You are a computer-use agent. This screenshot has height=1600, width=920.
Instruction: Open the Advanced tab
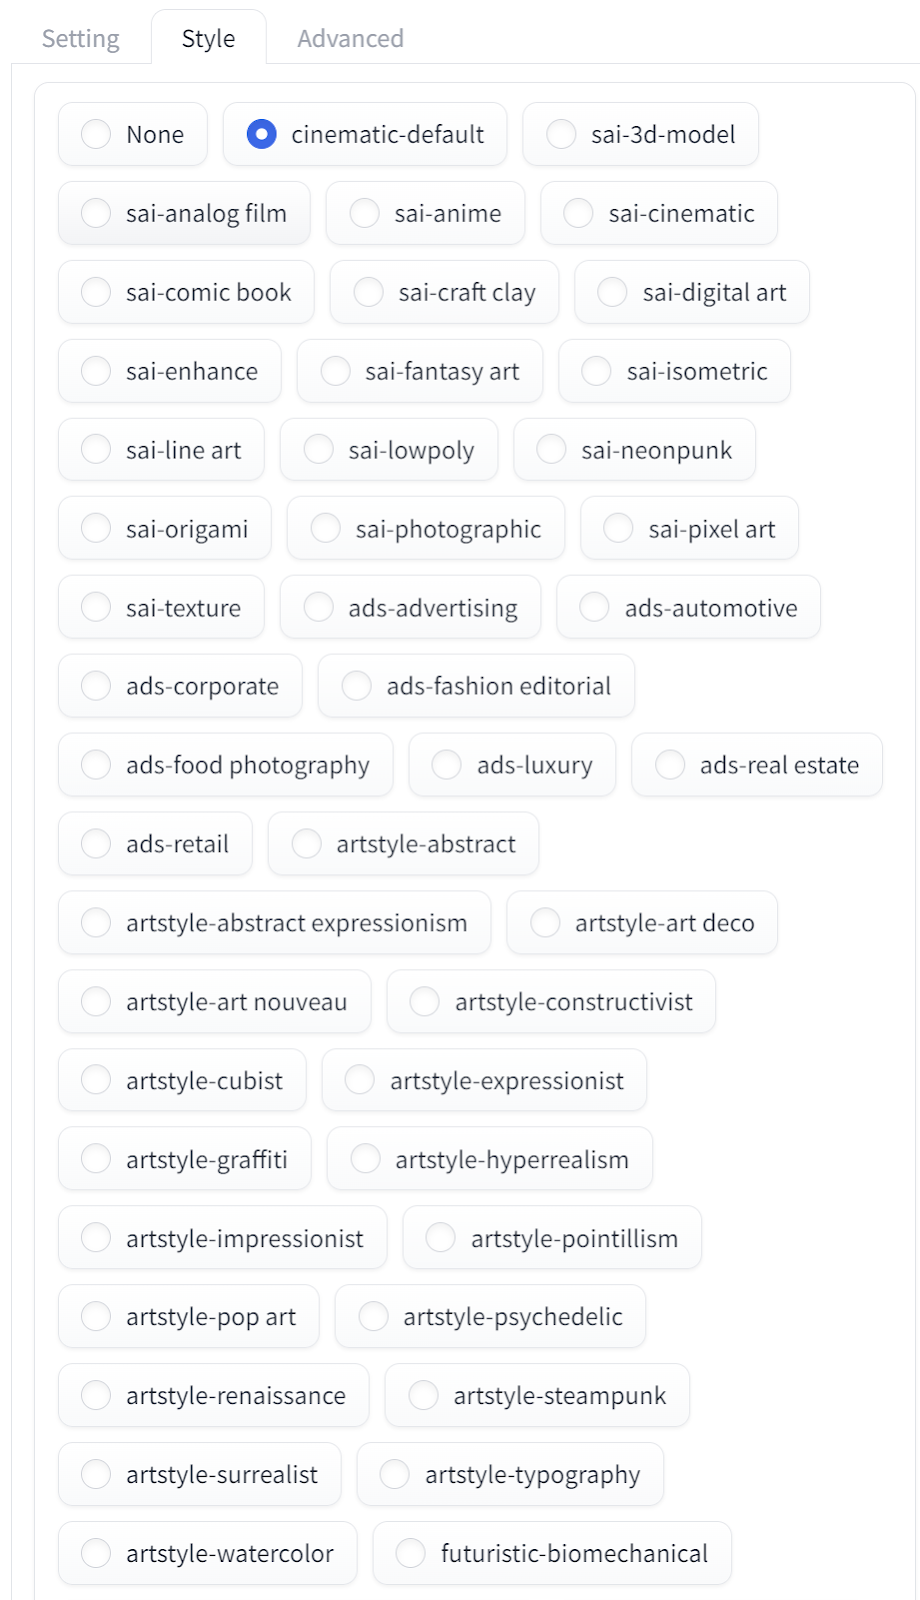pos(350,39)
